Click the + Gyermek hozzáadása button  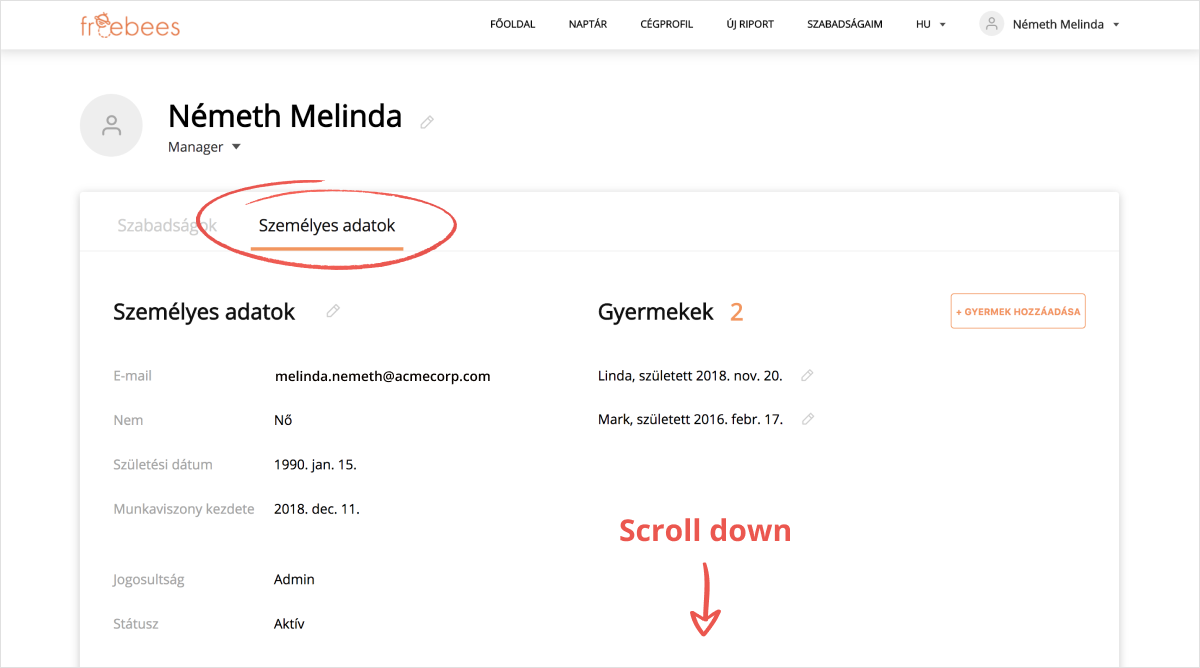(x=1018, y=312)
